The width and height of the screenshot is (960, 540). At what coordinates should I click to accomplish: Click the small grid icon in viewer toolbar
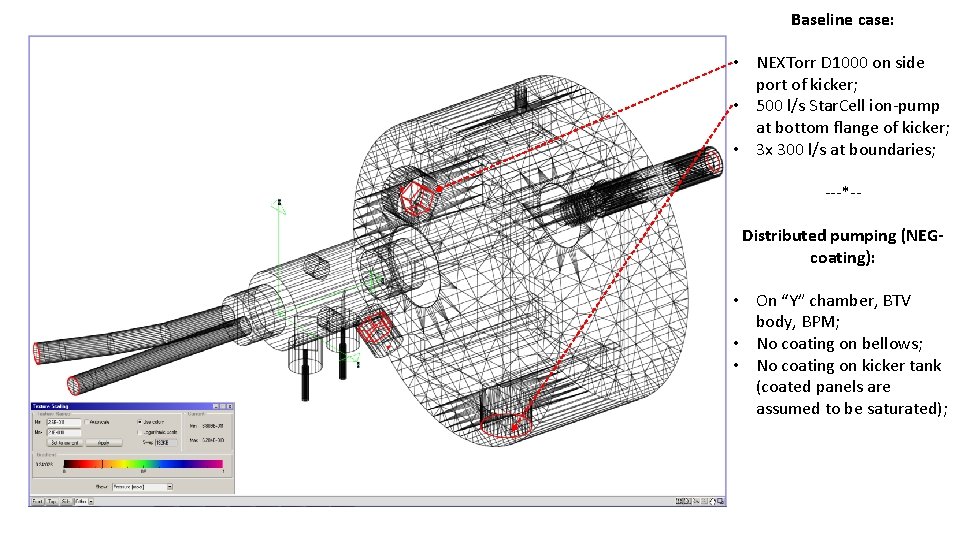tap(704, 501)
